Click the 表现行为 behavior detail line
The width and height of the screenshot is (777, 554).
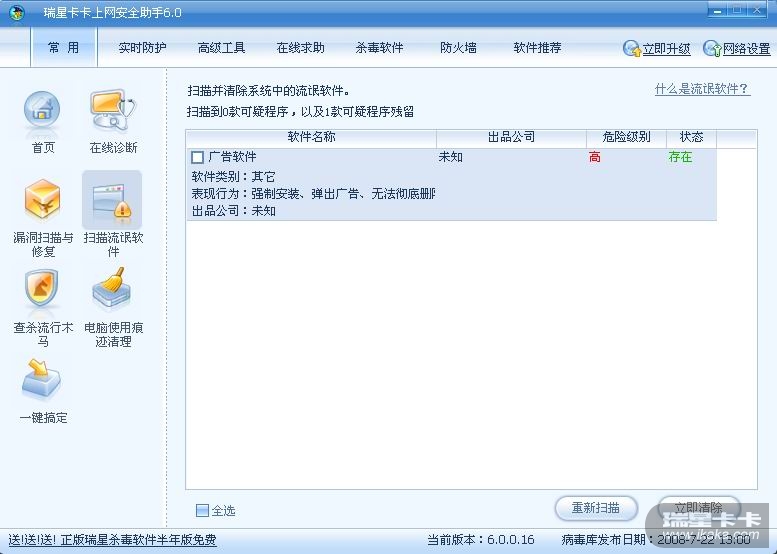313,194
